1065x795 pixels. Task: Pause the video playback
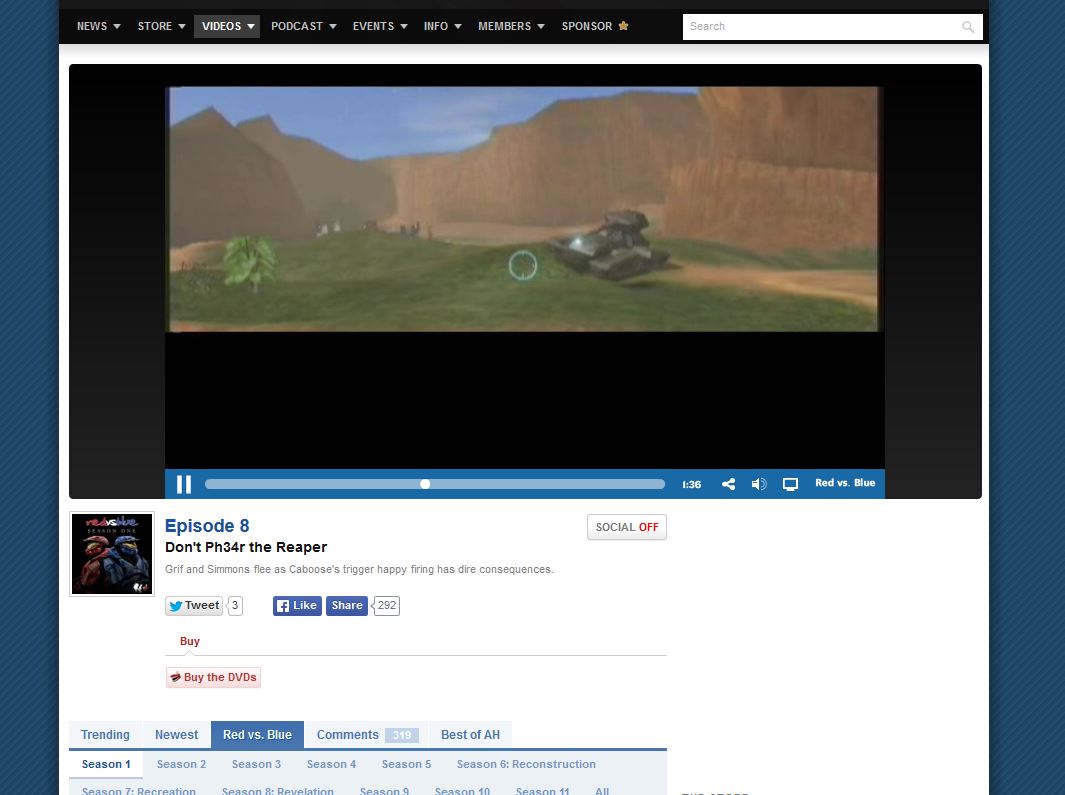(183, 484)
